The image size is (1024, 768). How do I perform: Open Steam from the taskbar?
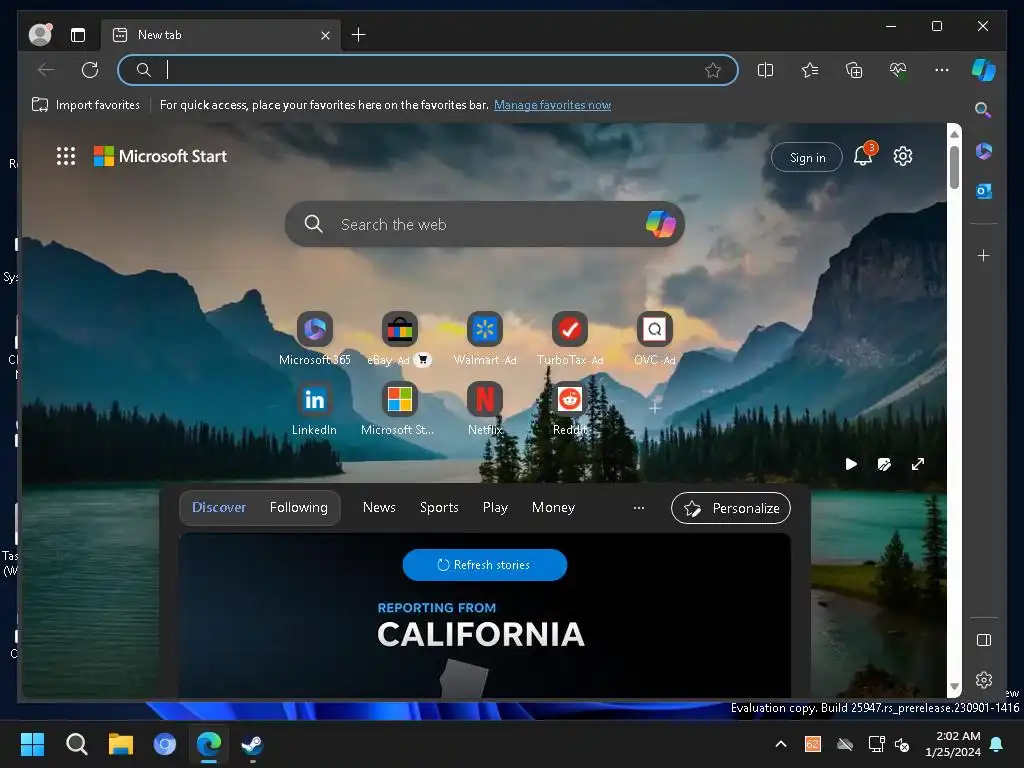tap(252, 744)
